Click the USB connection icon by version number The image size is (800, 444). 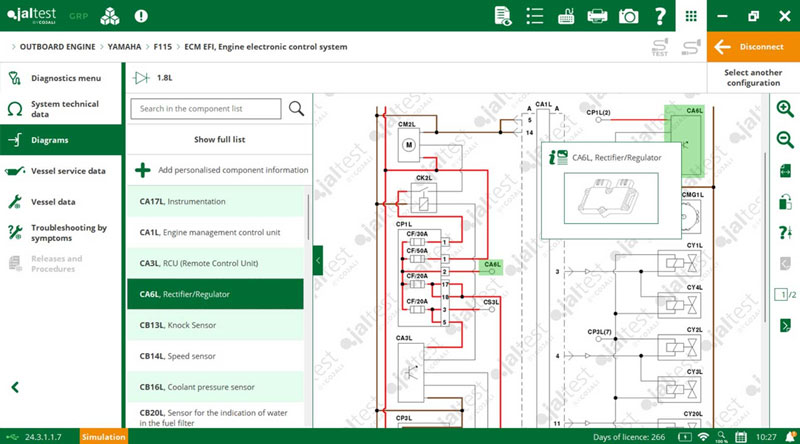[13, 437]
